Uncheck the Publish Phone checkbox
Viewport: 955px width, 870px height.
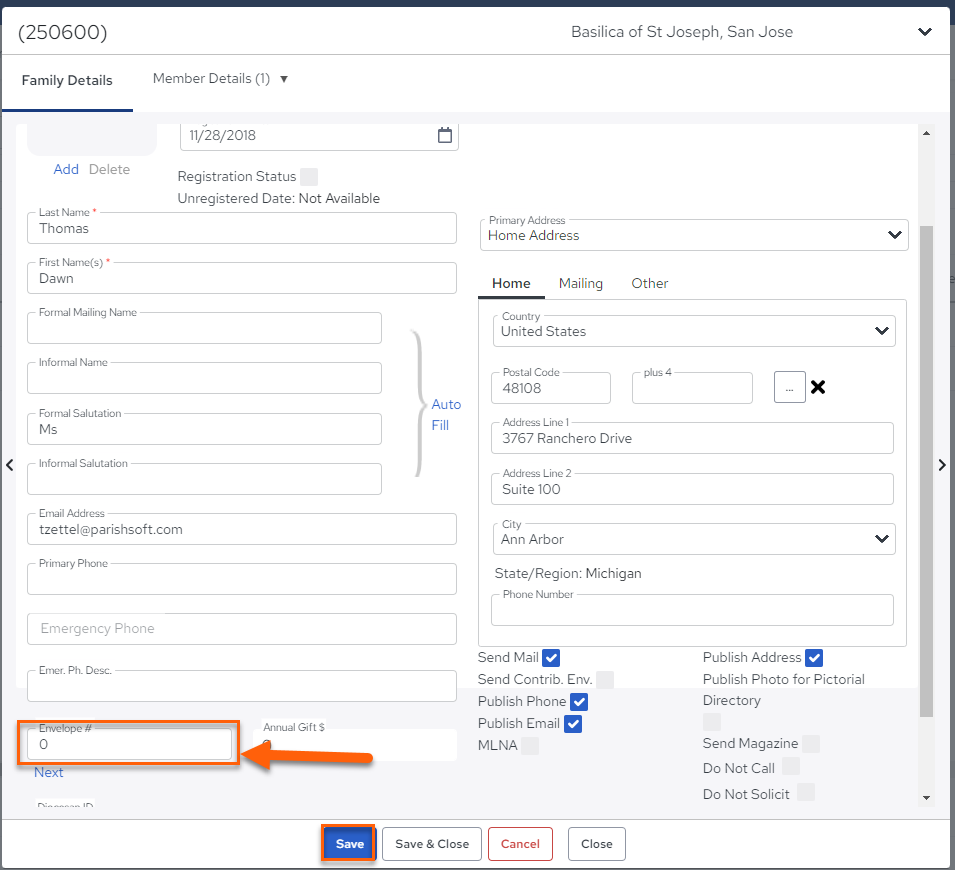coord(579,702)
